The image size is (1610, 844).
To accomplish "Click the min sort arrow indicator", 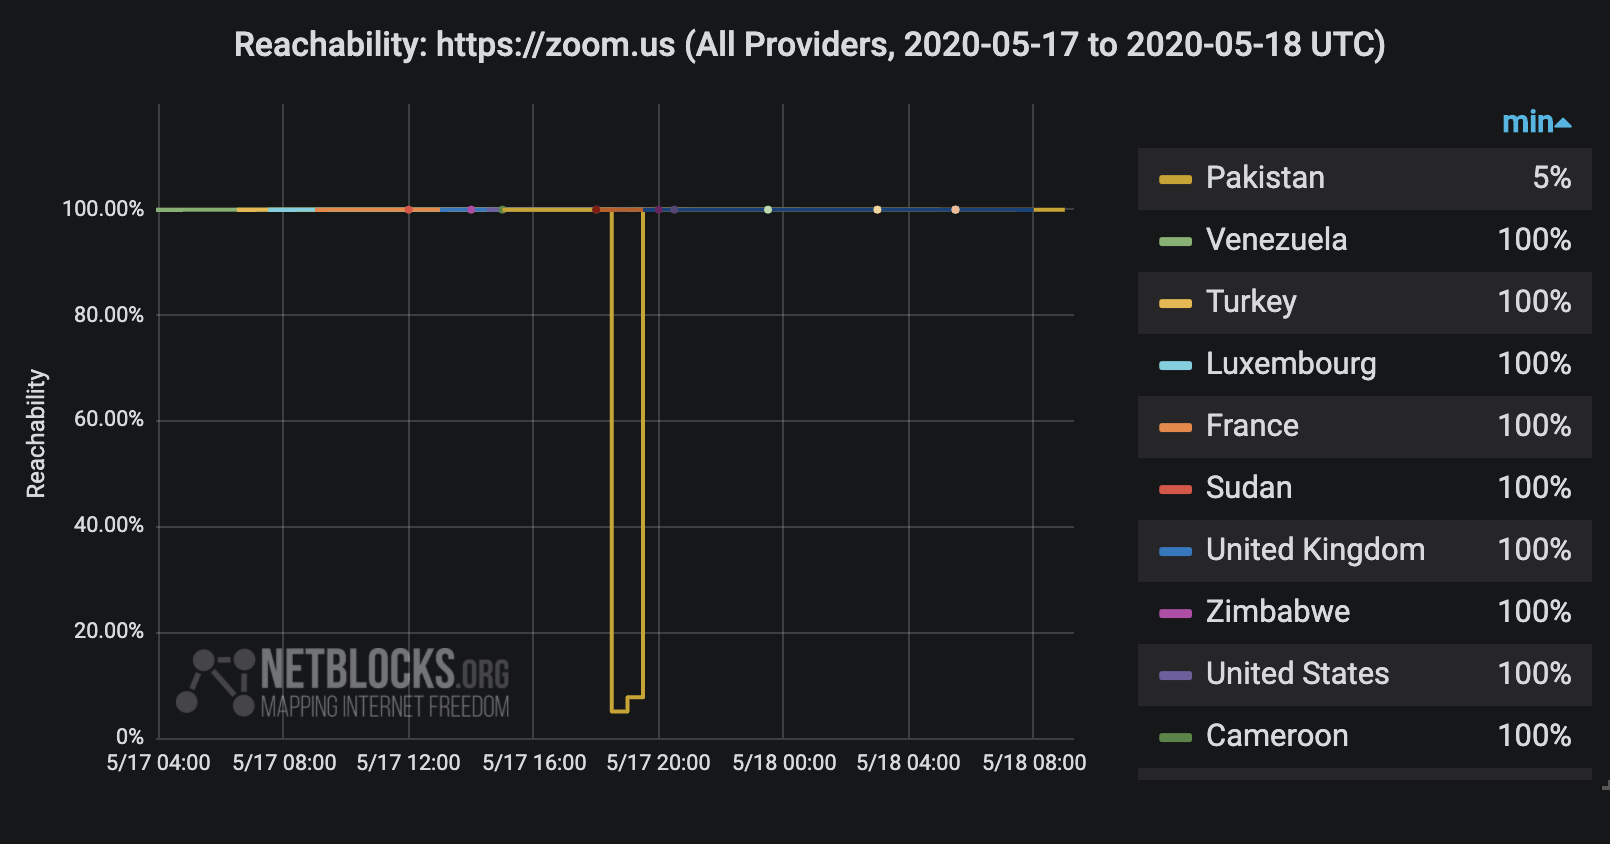I will tap(1564, 124).
